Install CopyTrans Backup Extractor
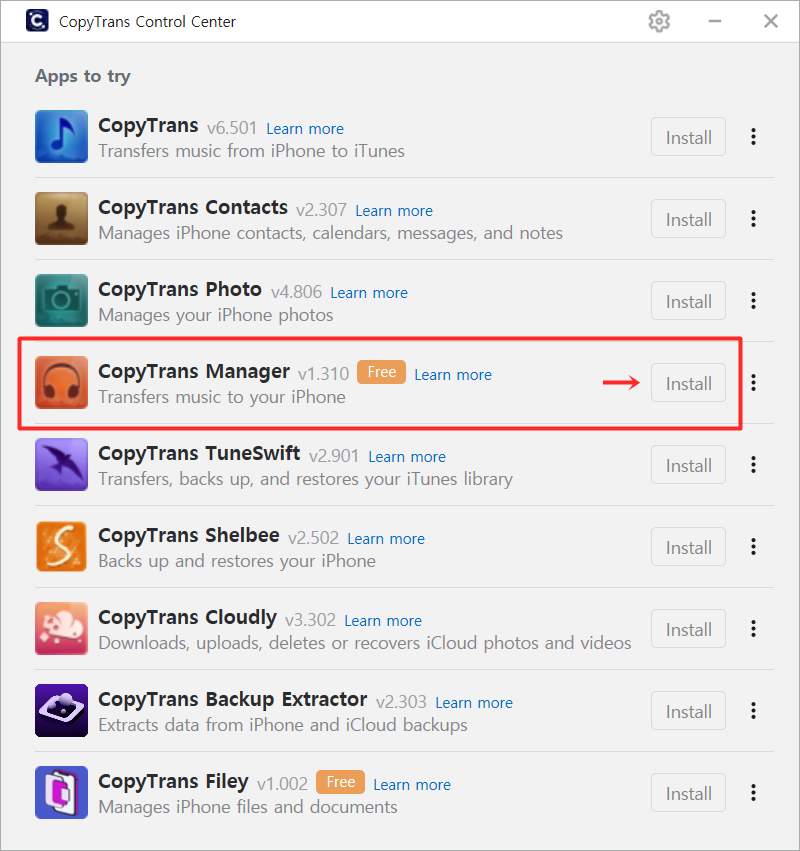Screen dimensions: 800x851 tap(688, 710)
